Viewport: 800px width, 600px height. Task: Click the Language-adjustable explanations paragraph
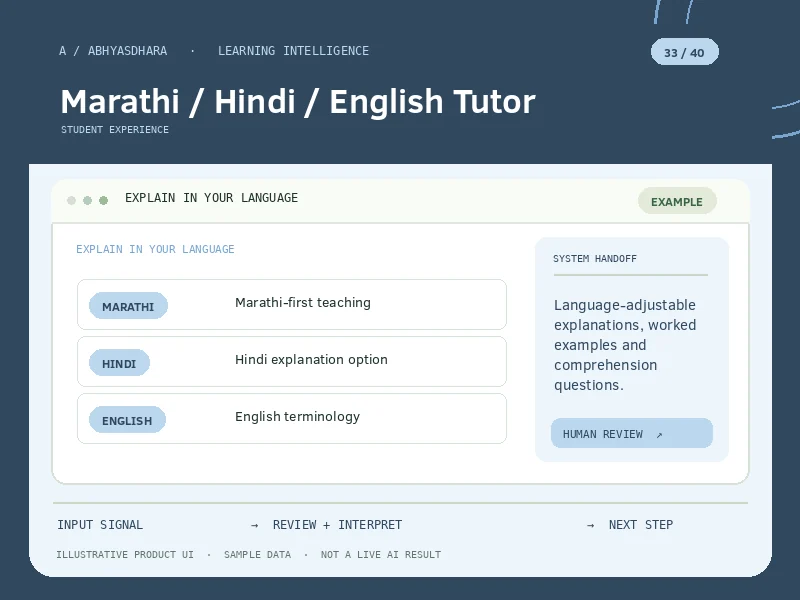(625, 345)
